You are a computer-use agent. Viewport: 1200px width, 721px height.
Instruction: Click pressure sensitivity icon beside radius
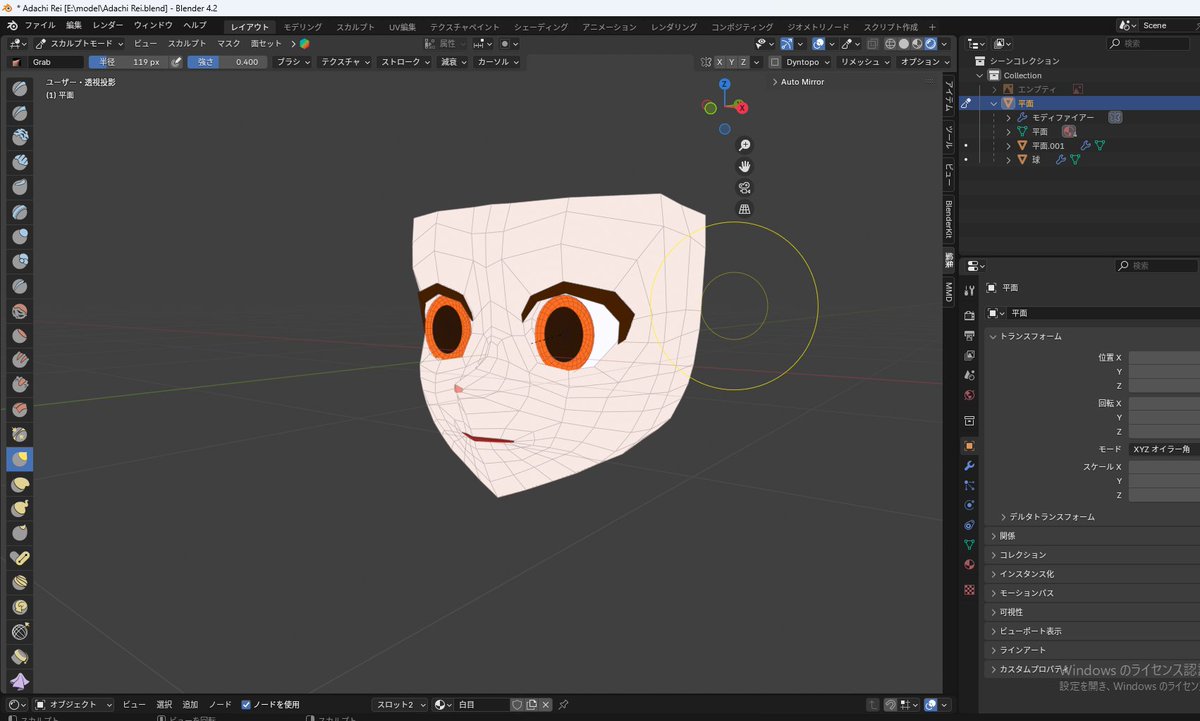(x=177, y=62)
